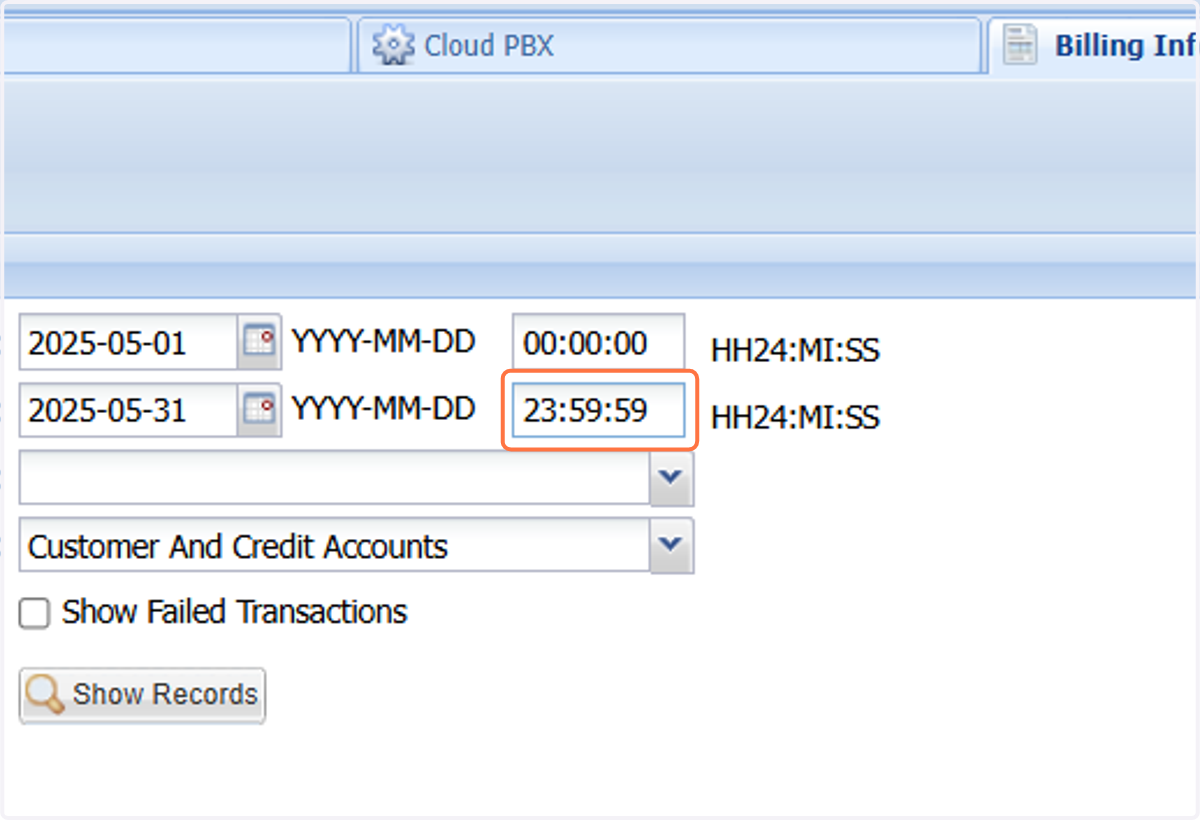Switch to the Cloud PBX tab
This screenshot has height=820, width=1200.
pos(667,46)
